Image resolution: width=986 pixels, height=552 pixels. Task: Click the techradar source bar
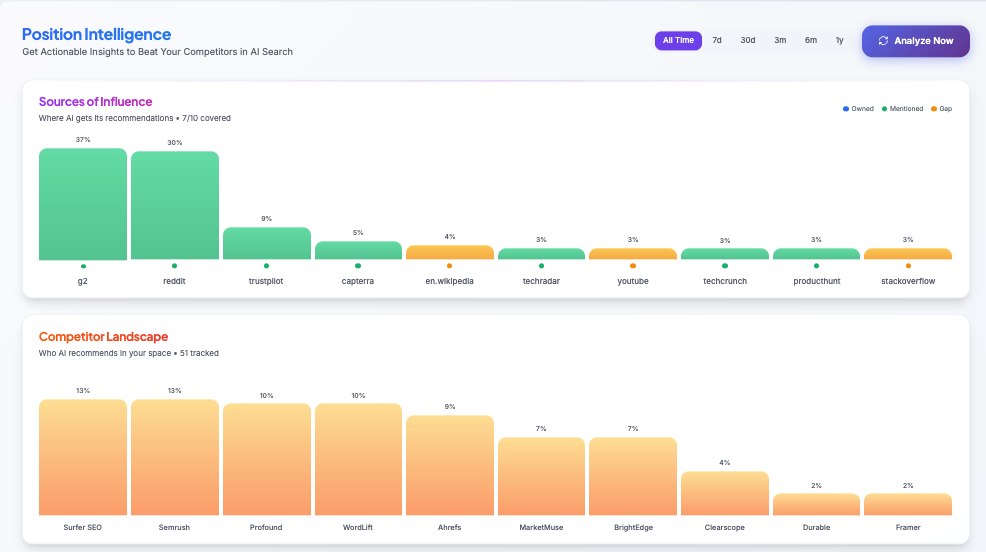coord(541,254)
